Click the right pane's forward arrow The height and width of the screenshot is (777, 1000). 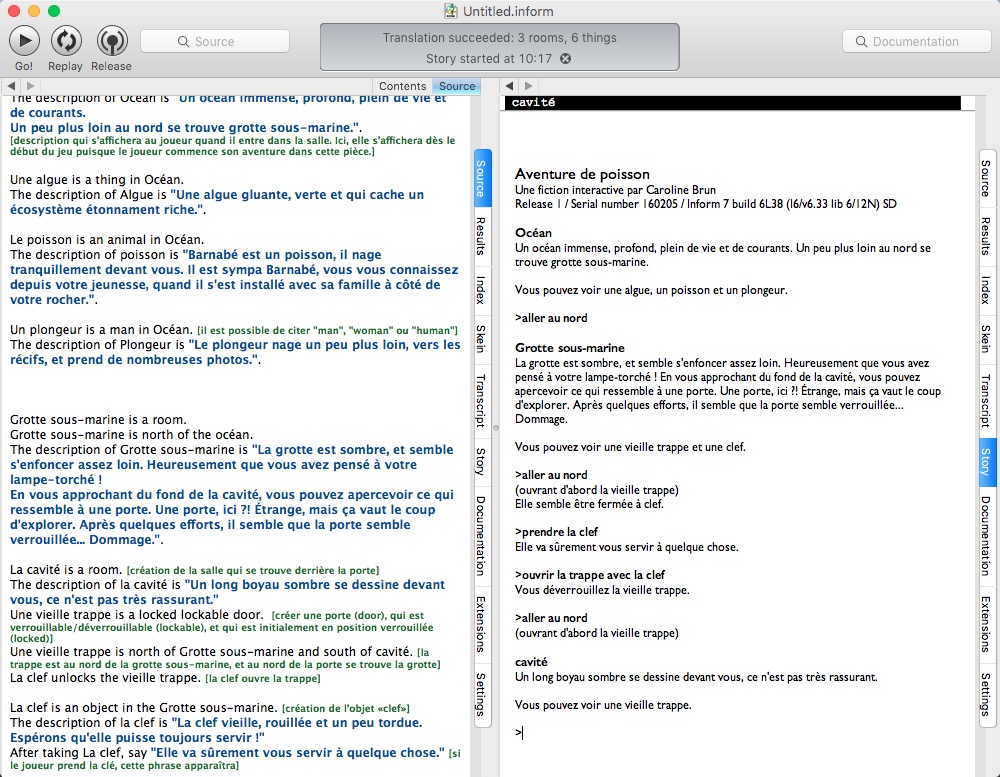528,86
